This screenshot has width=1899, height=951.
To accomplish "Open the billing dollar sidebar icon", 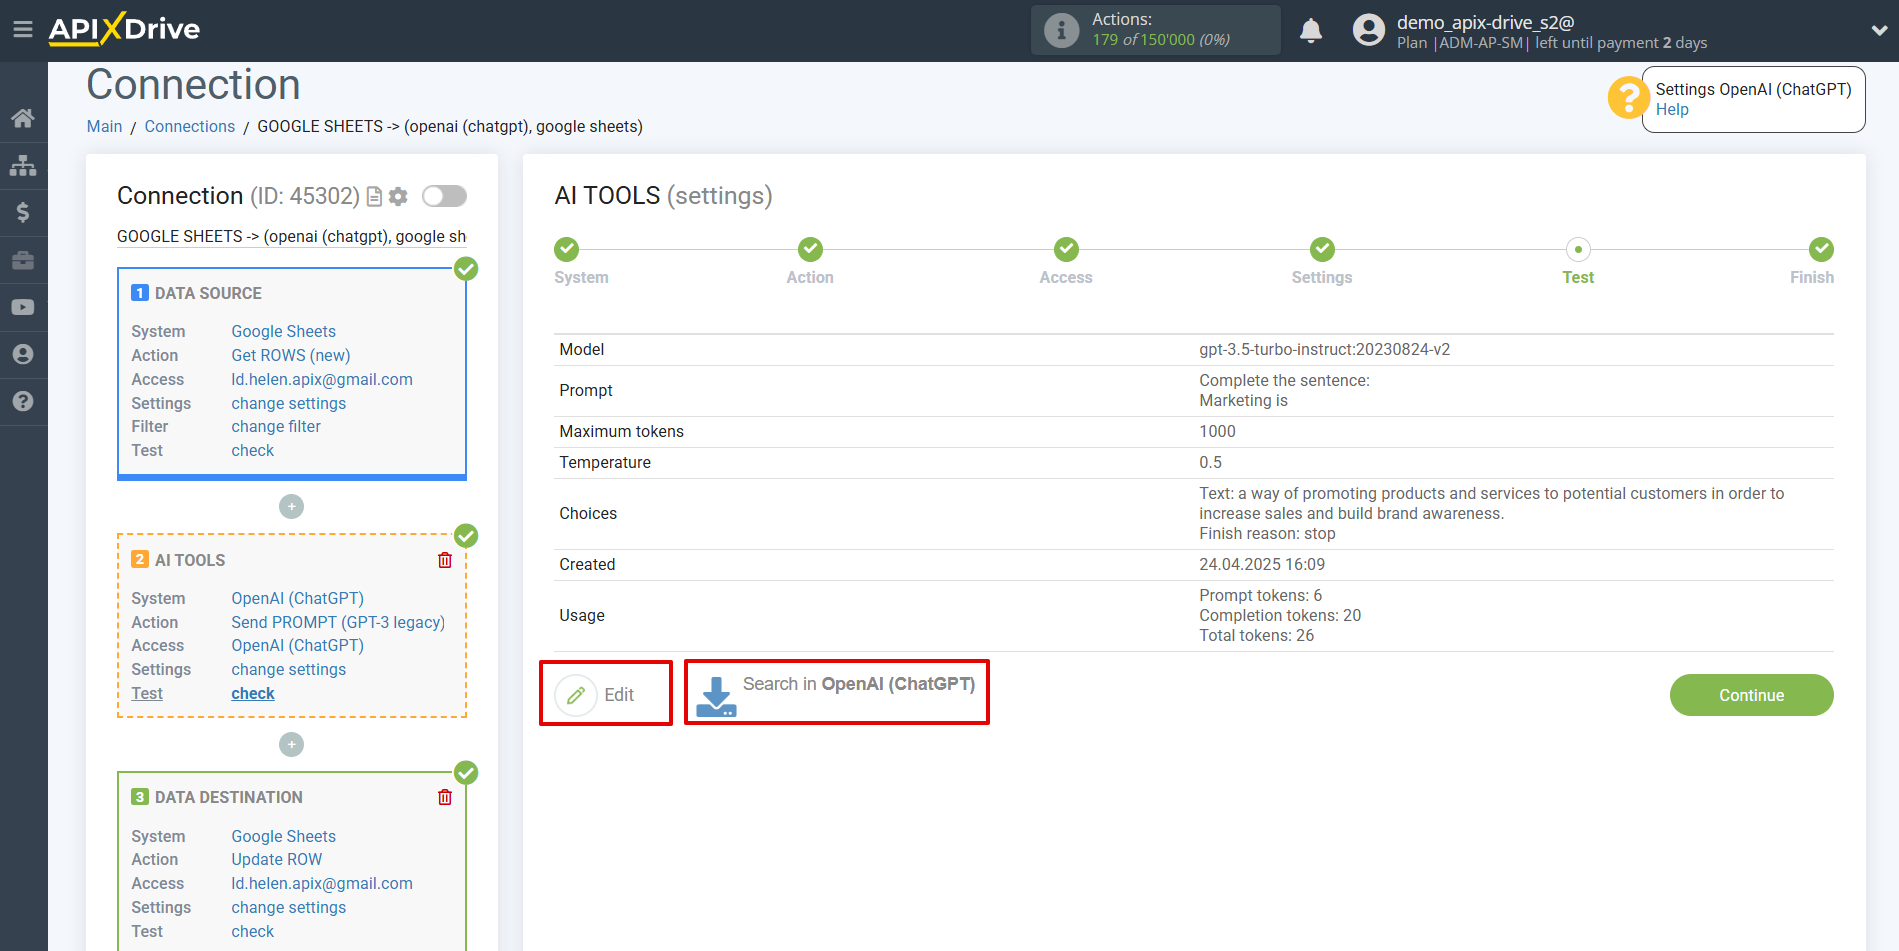I will pyautogui.click(x=23, y=212).
